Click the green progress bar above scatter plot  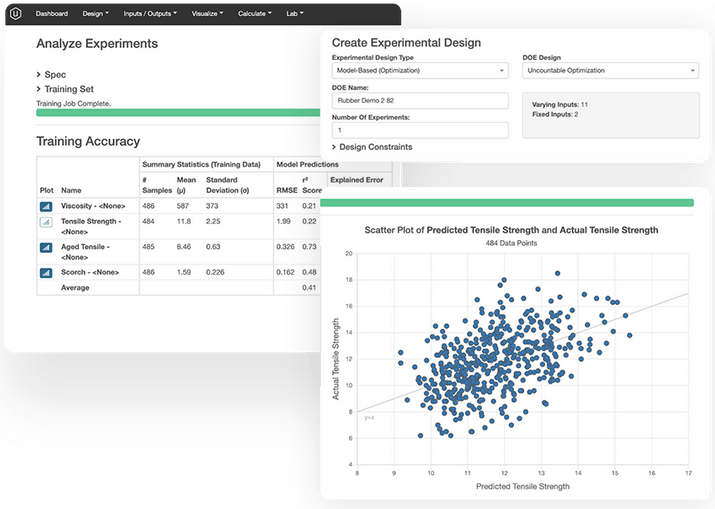[x=507, y=203]
